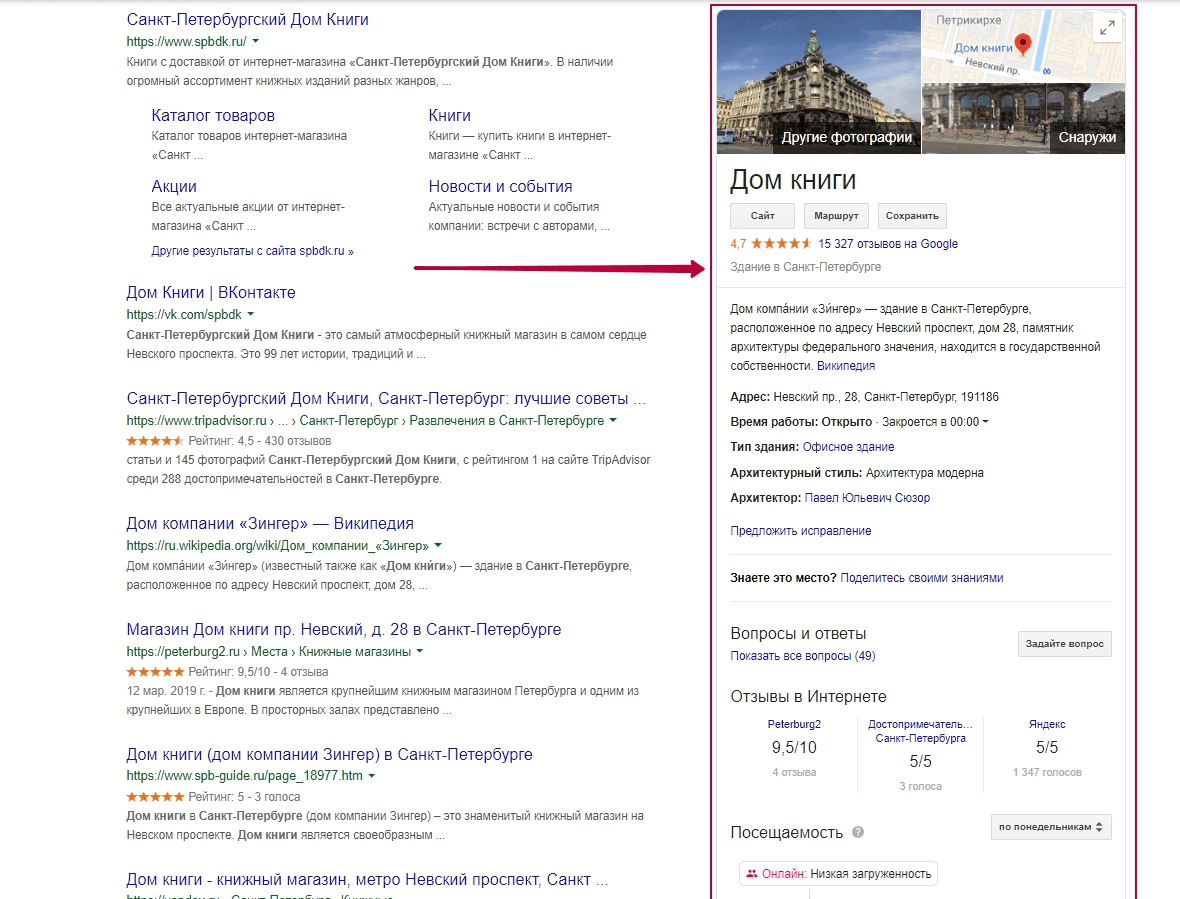Open the Peterburg2 review source link
Image resolution: width=1180 pixels, height=899 pixels.
(794, 724)
